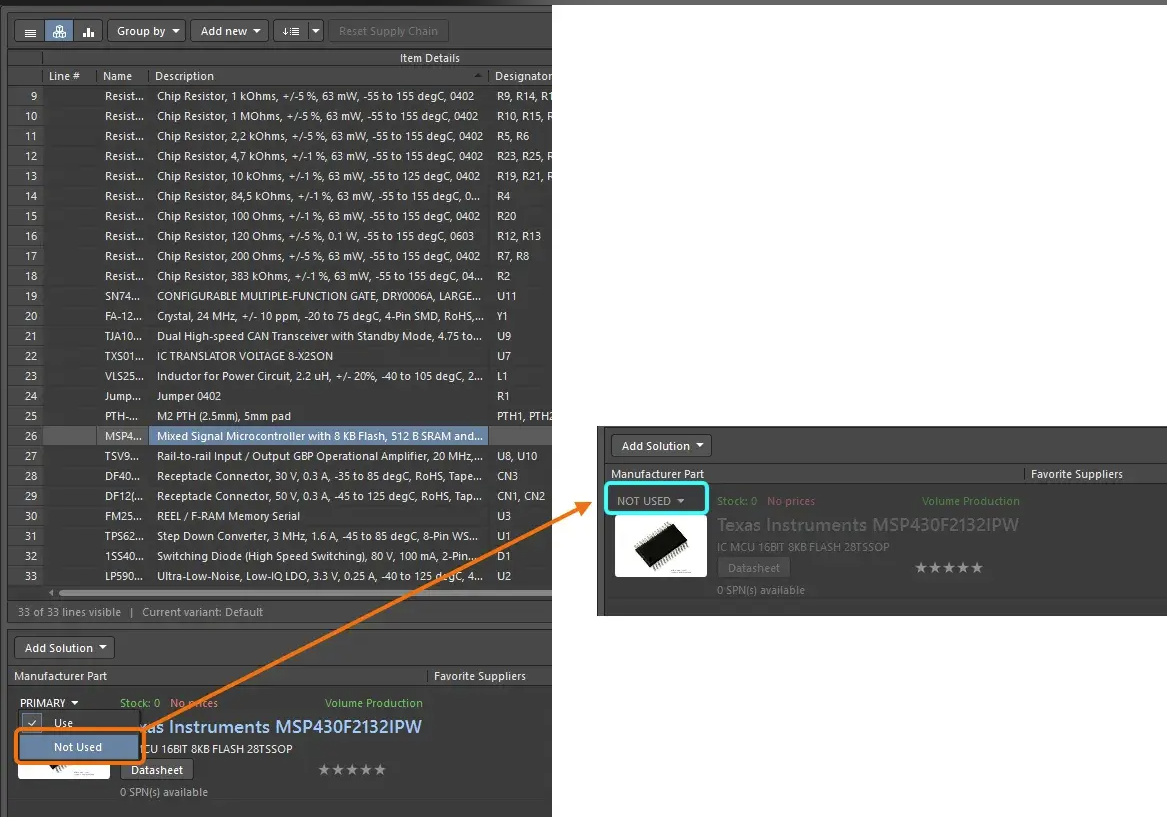Choose the Not Used menu option
The height and width of the screenshot is (817, 1167).
(x=78, y=747)
